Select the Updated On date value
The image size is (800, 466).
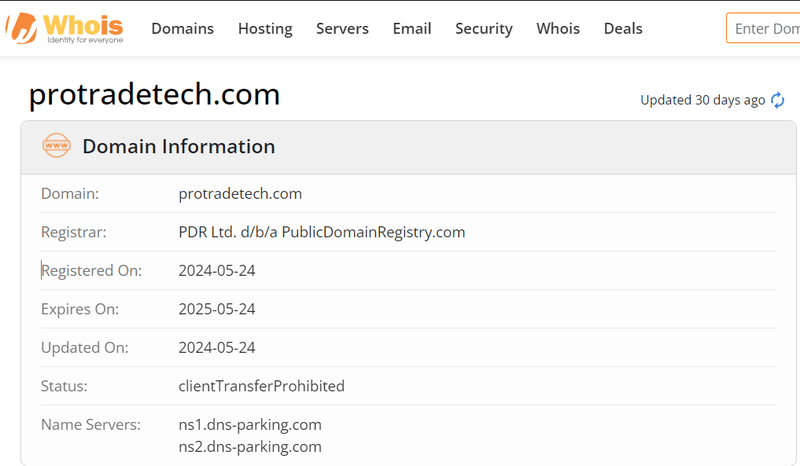pos(217,348)
